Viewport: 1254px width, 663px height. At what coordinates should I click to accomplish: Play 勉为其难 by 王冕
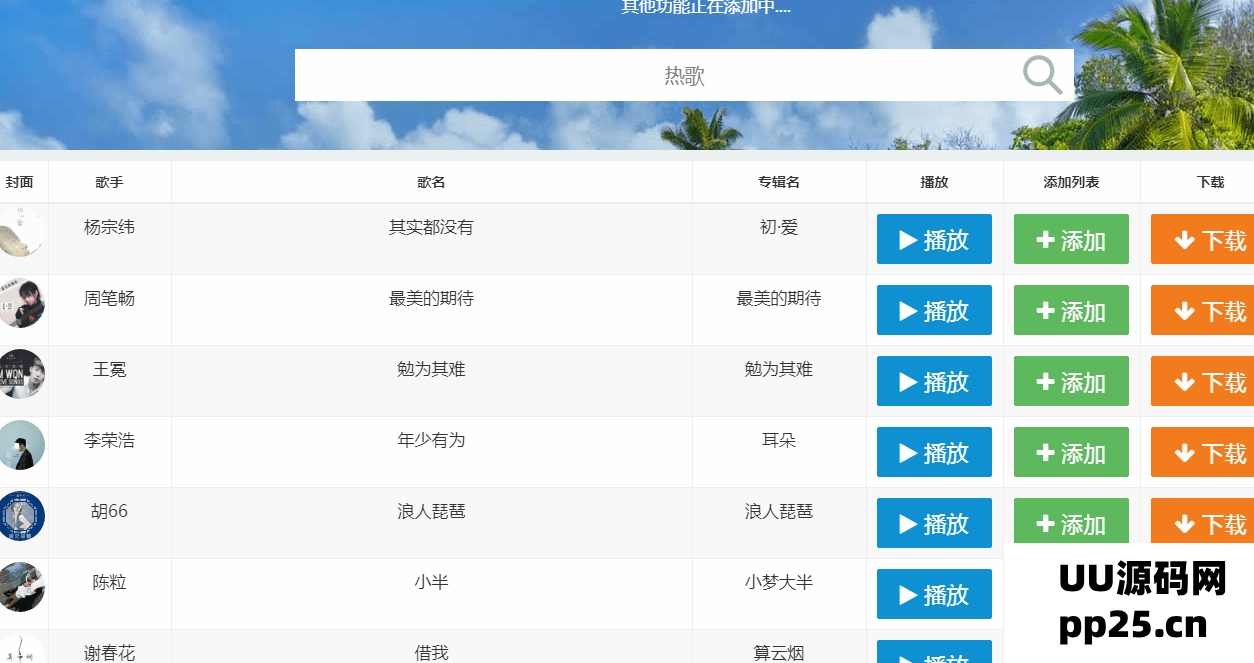coord(933,381)
